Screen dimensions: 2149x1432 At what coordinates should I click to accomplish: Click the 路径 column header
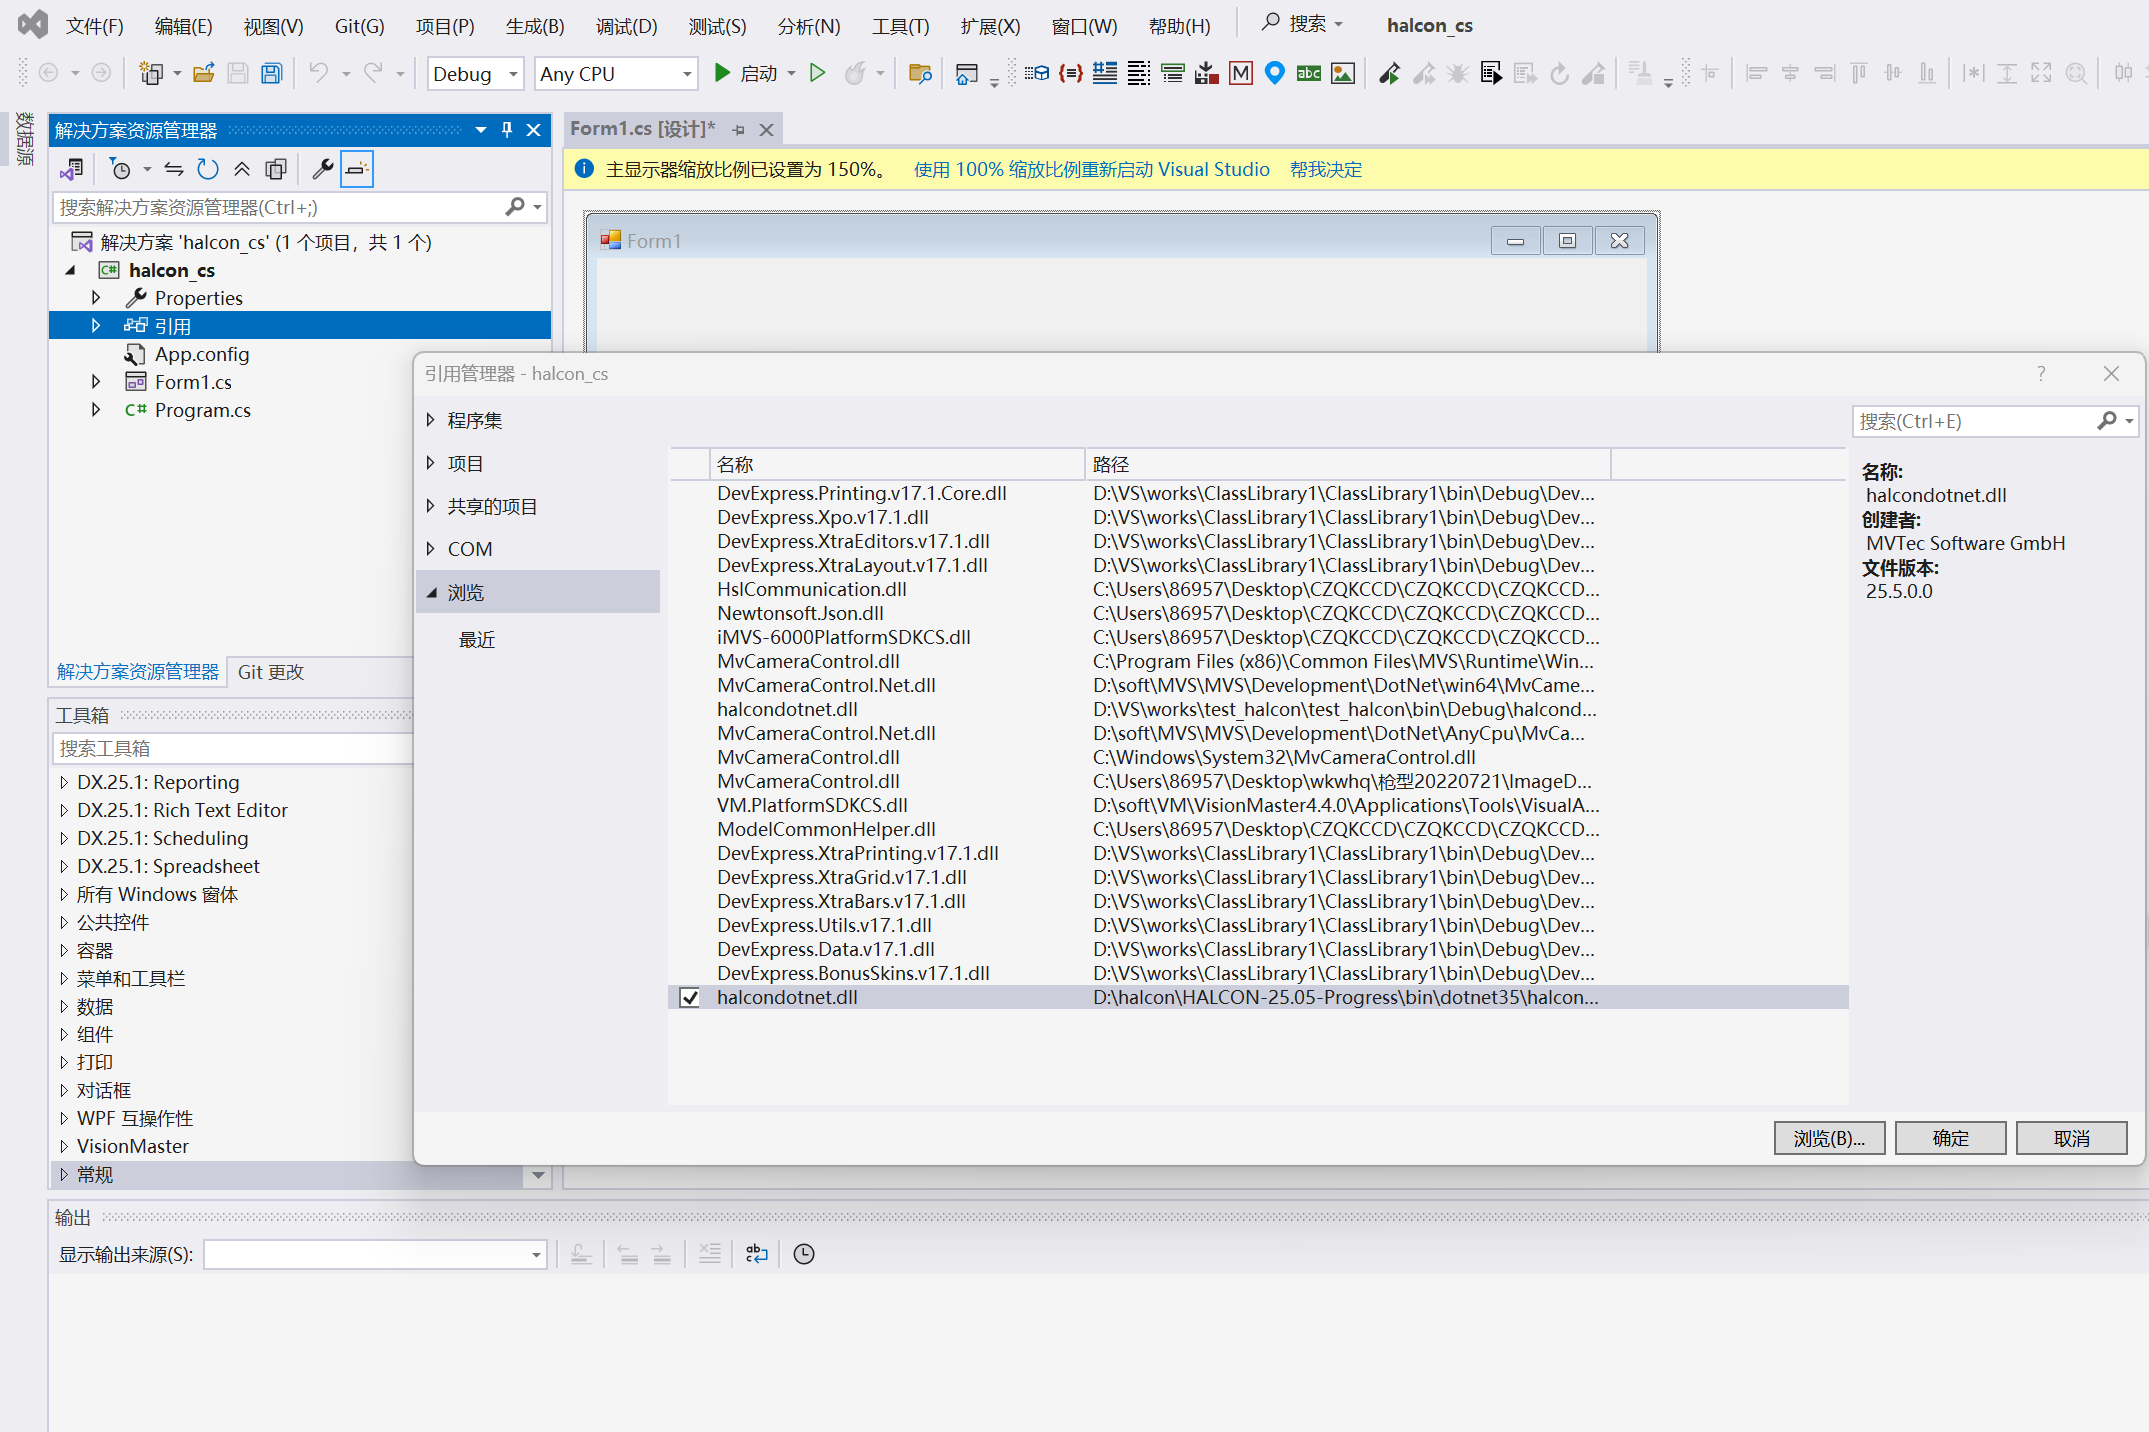1347,464
